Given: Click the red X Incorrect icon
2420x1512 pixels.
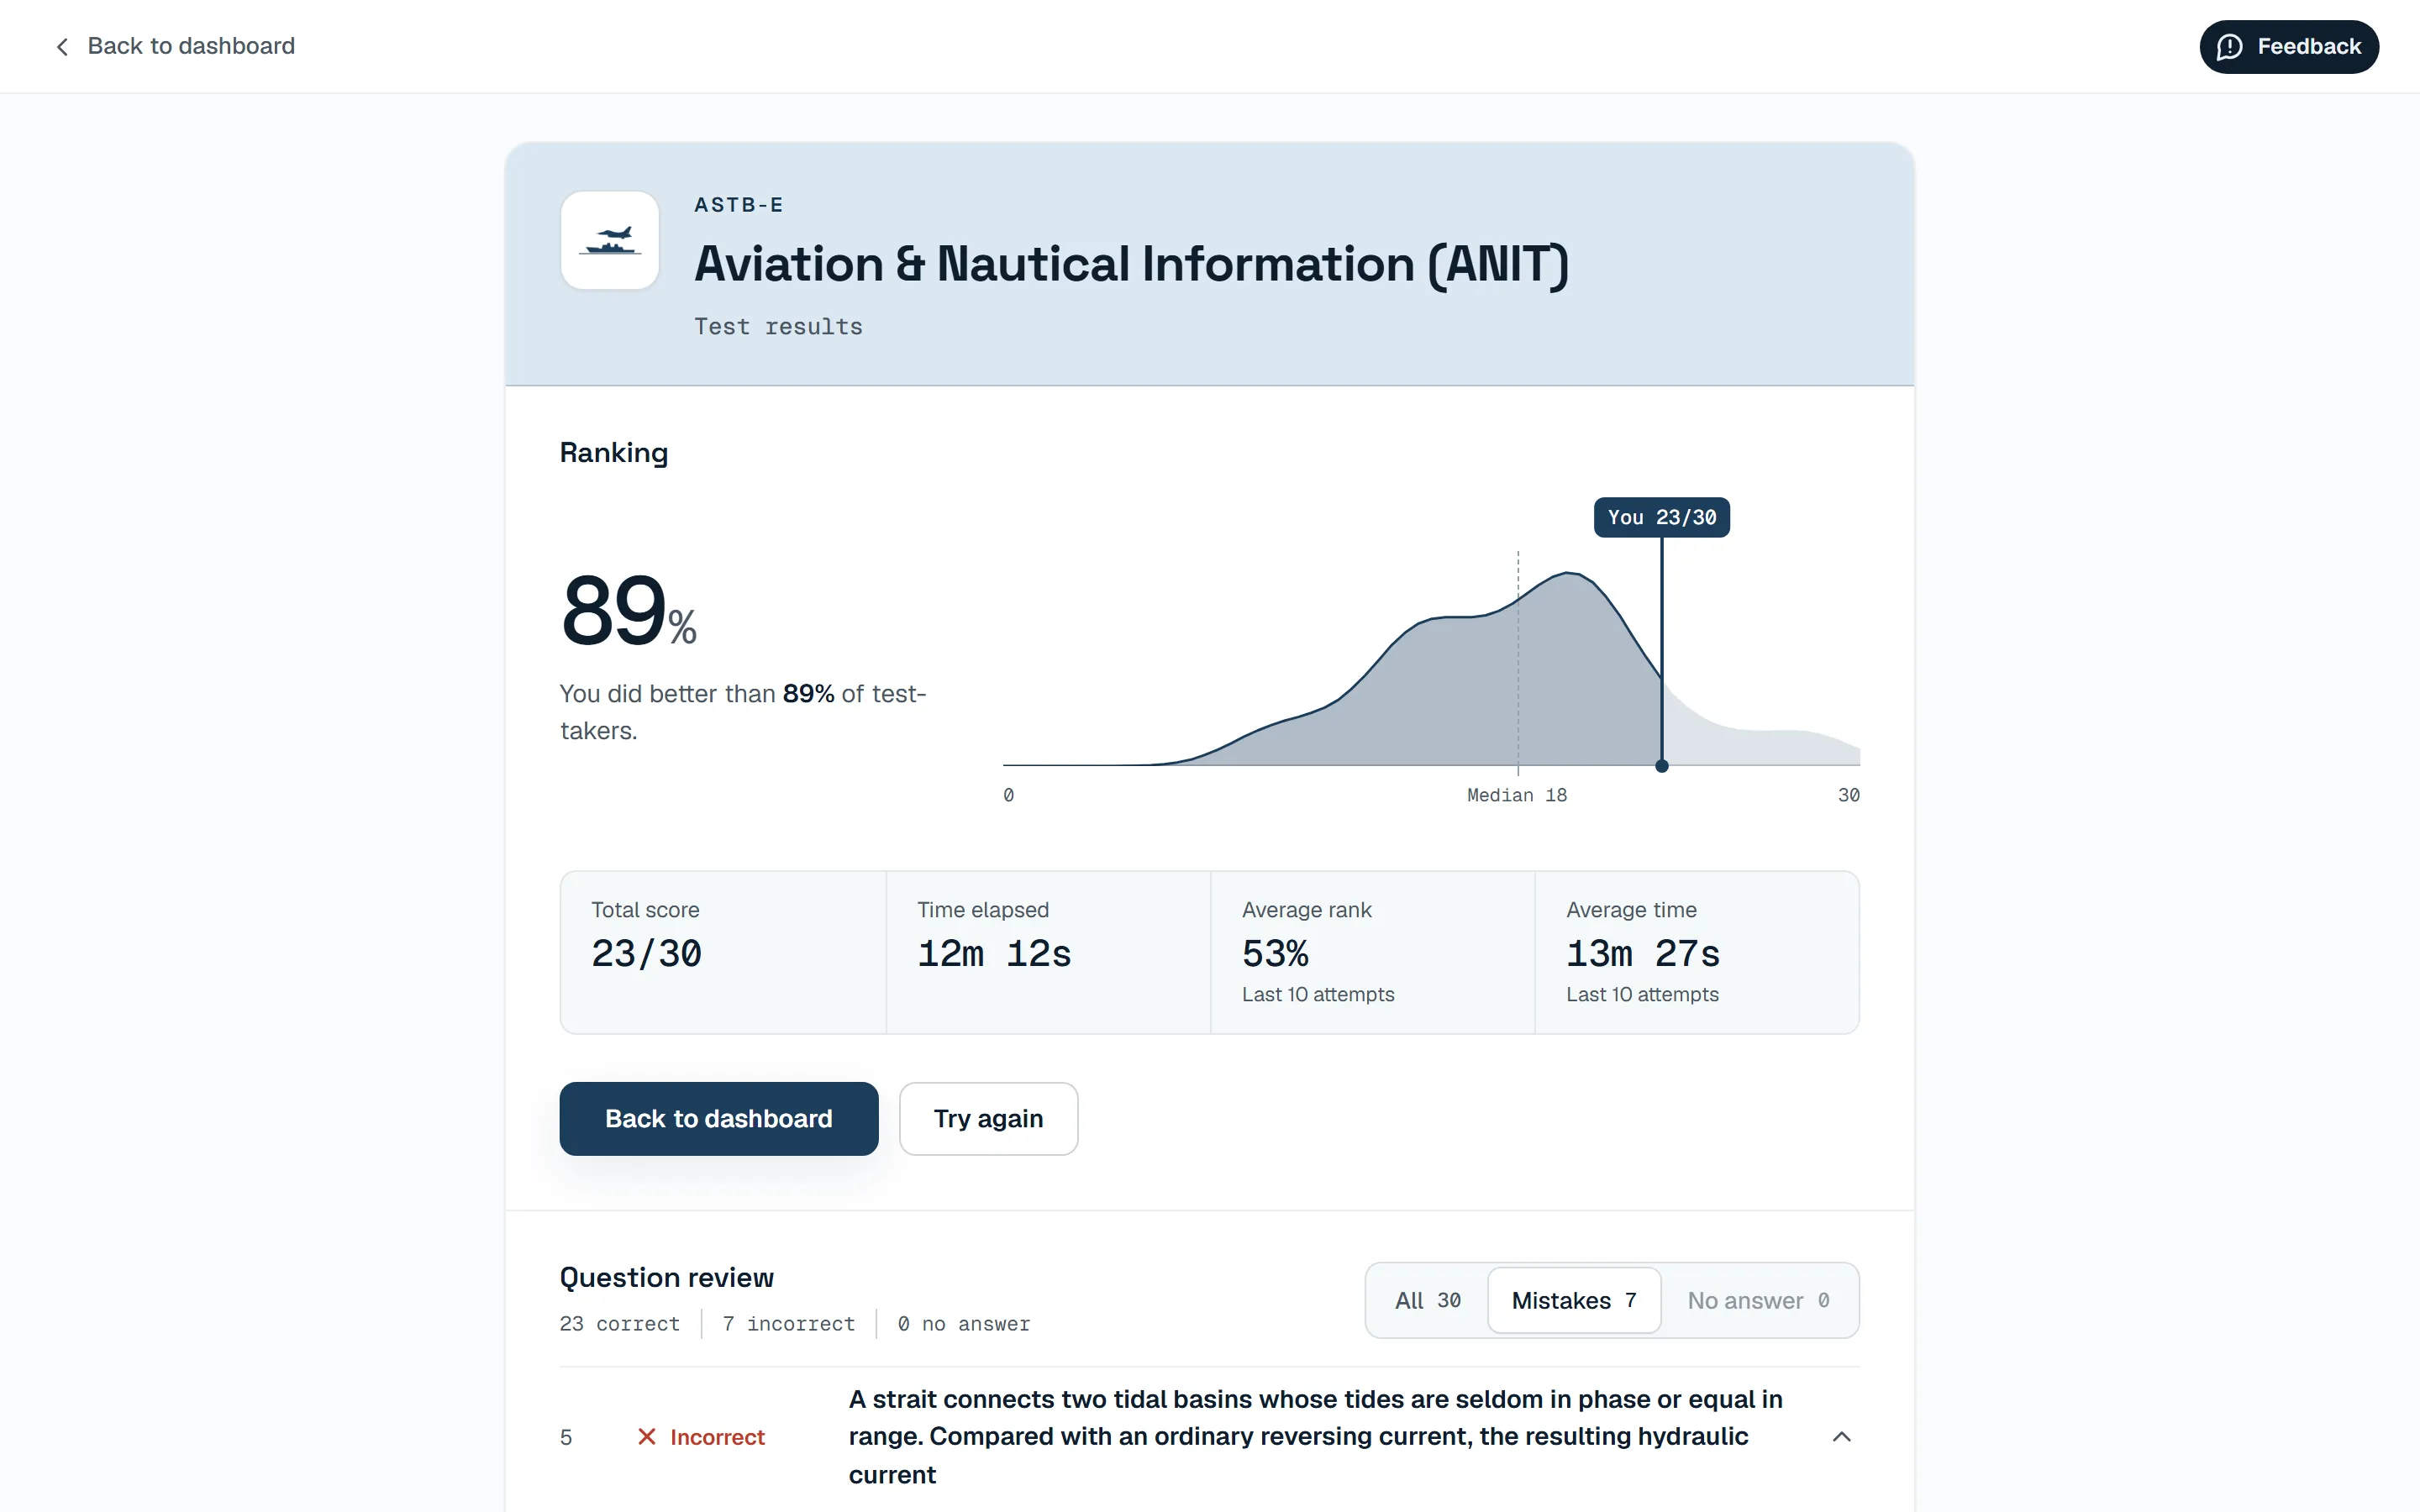Looking at the screenshot, I should (647, 1437).
